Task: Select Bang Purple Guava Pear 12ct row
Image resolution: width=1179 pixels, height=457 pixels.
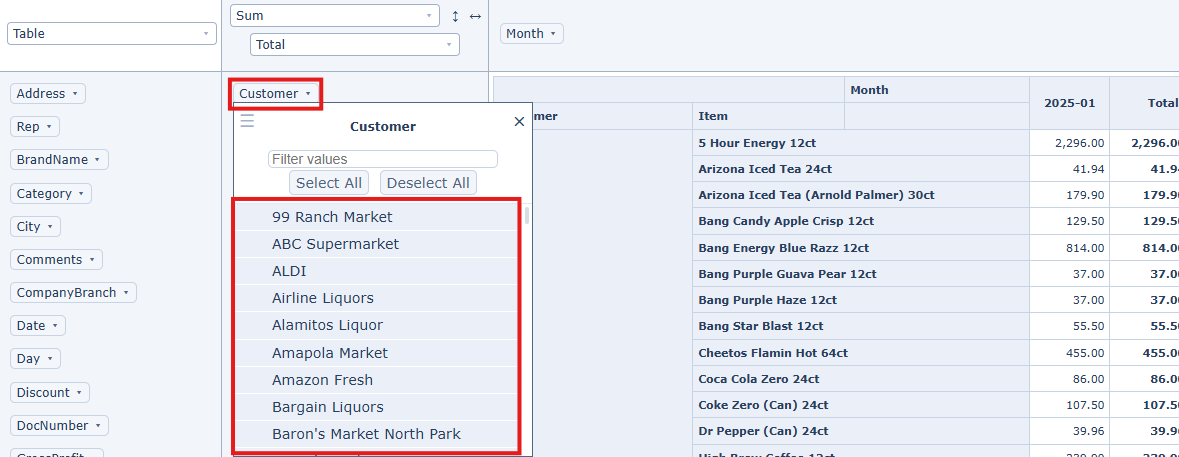Action: click(x=860, y=274)
